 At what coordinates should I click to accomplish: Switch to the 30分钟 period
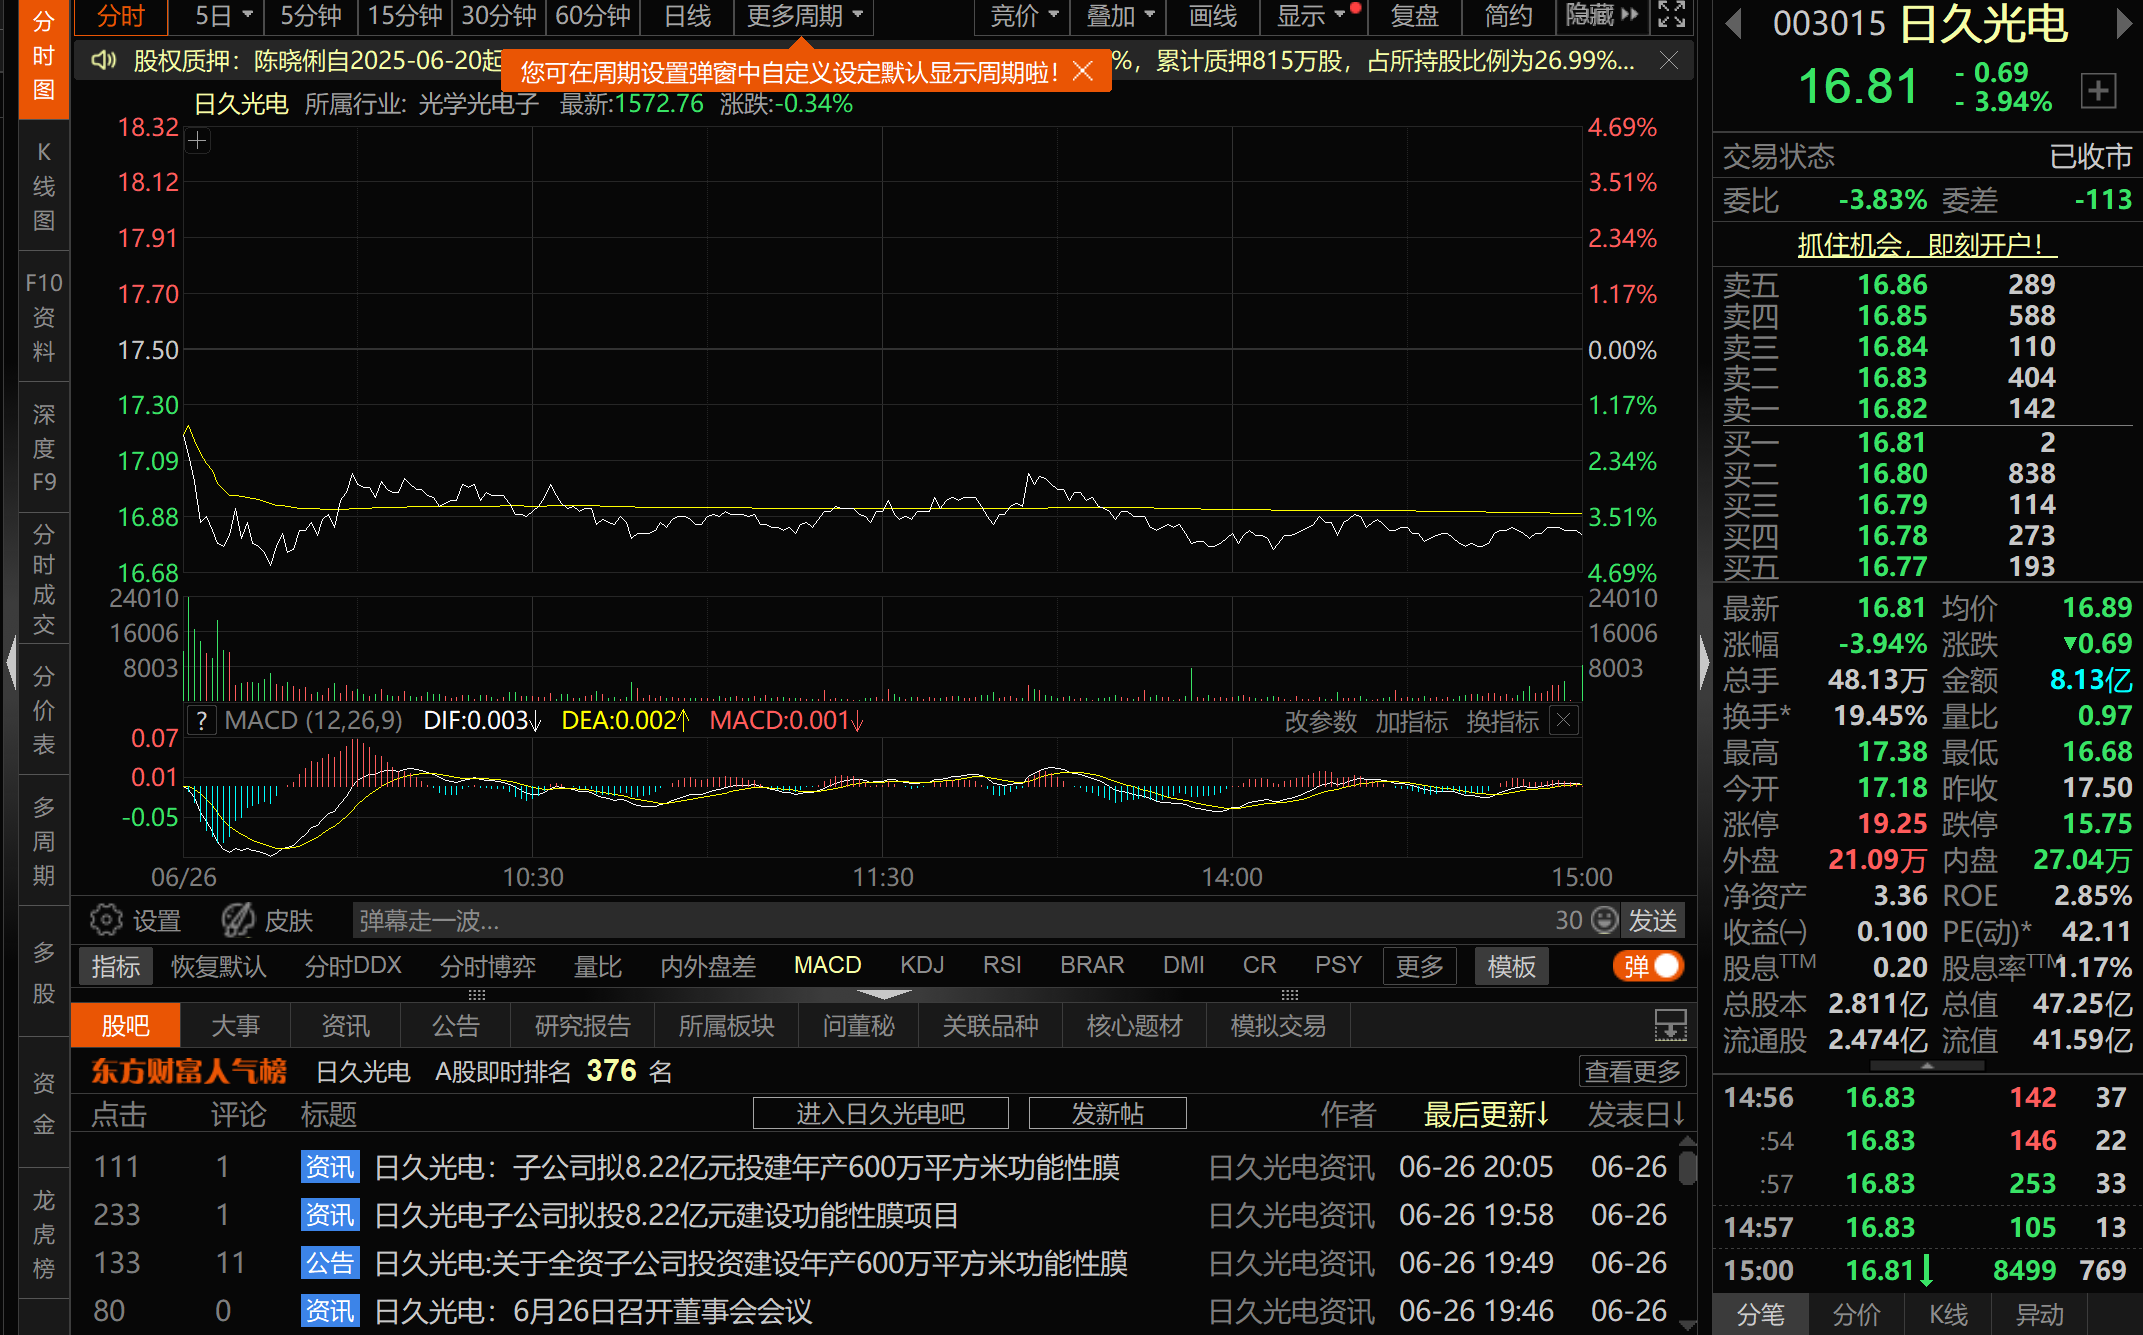pos(499,16)
